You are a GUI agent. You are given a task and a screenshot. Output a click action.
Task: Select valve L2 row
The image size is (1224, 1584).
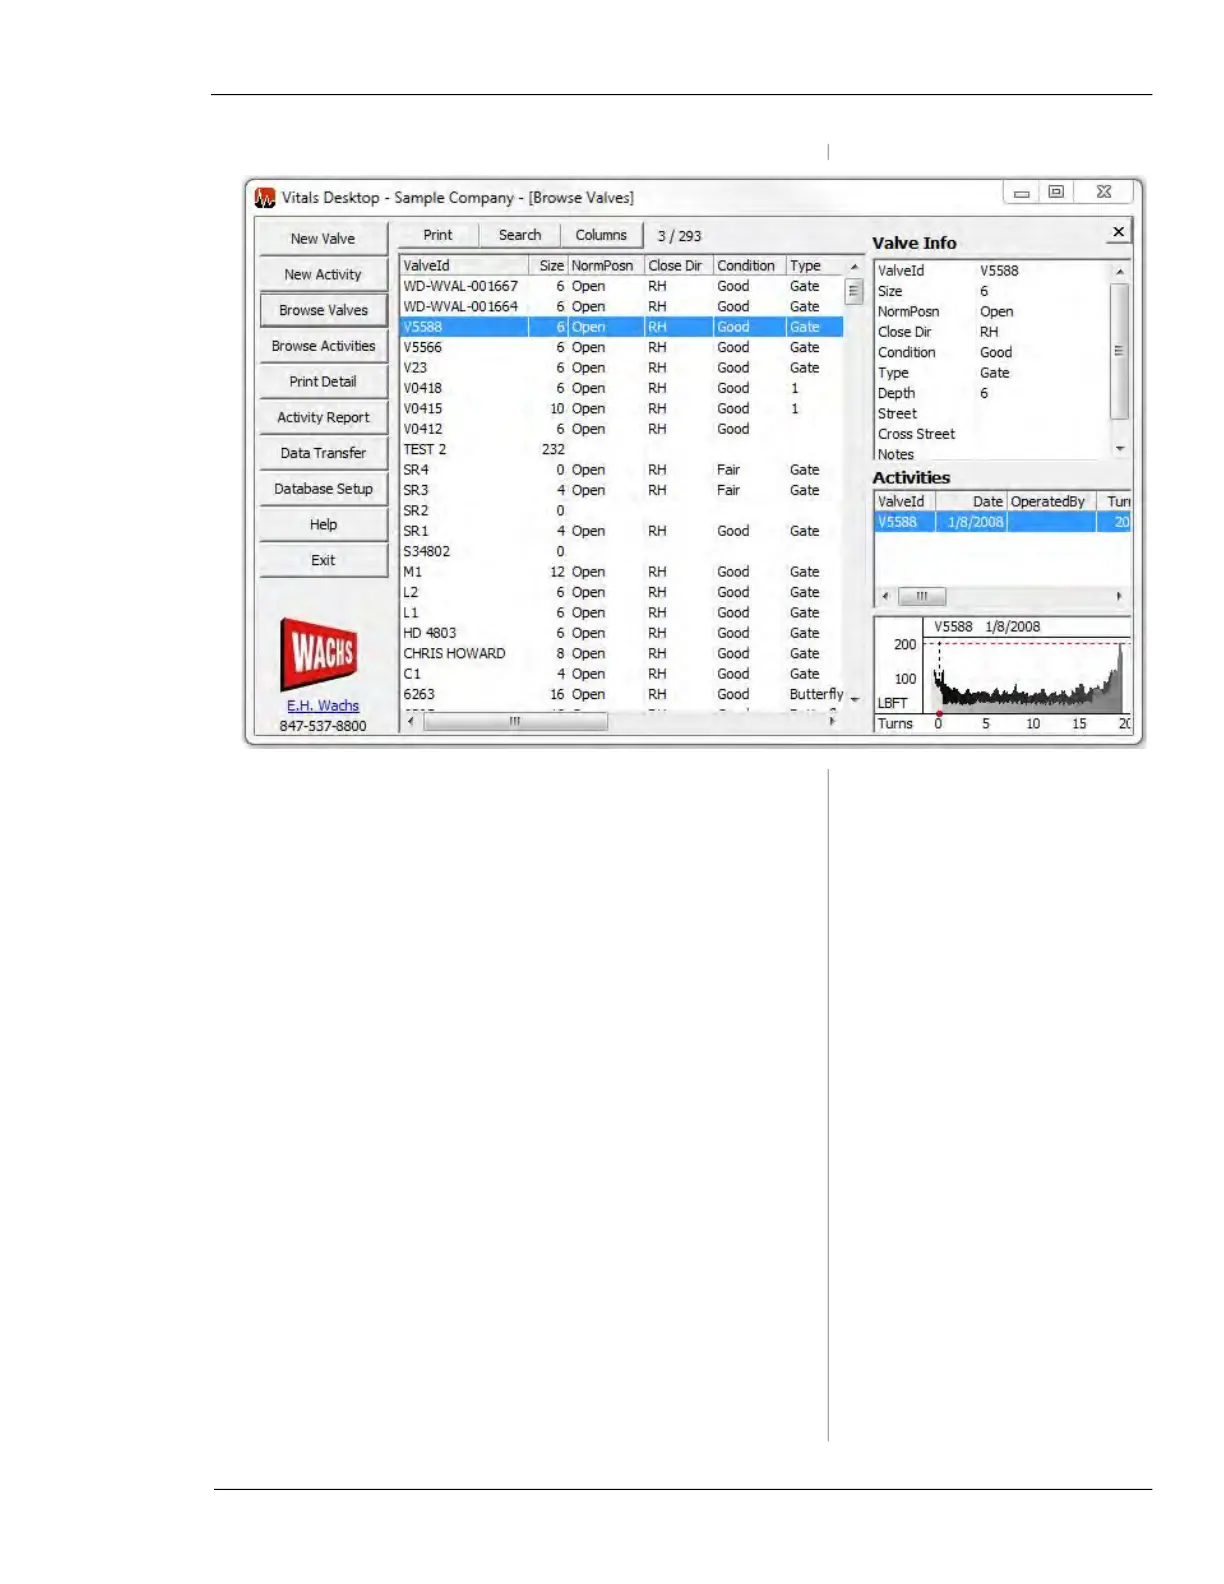[622, 592]
